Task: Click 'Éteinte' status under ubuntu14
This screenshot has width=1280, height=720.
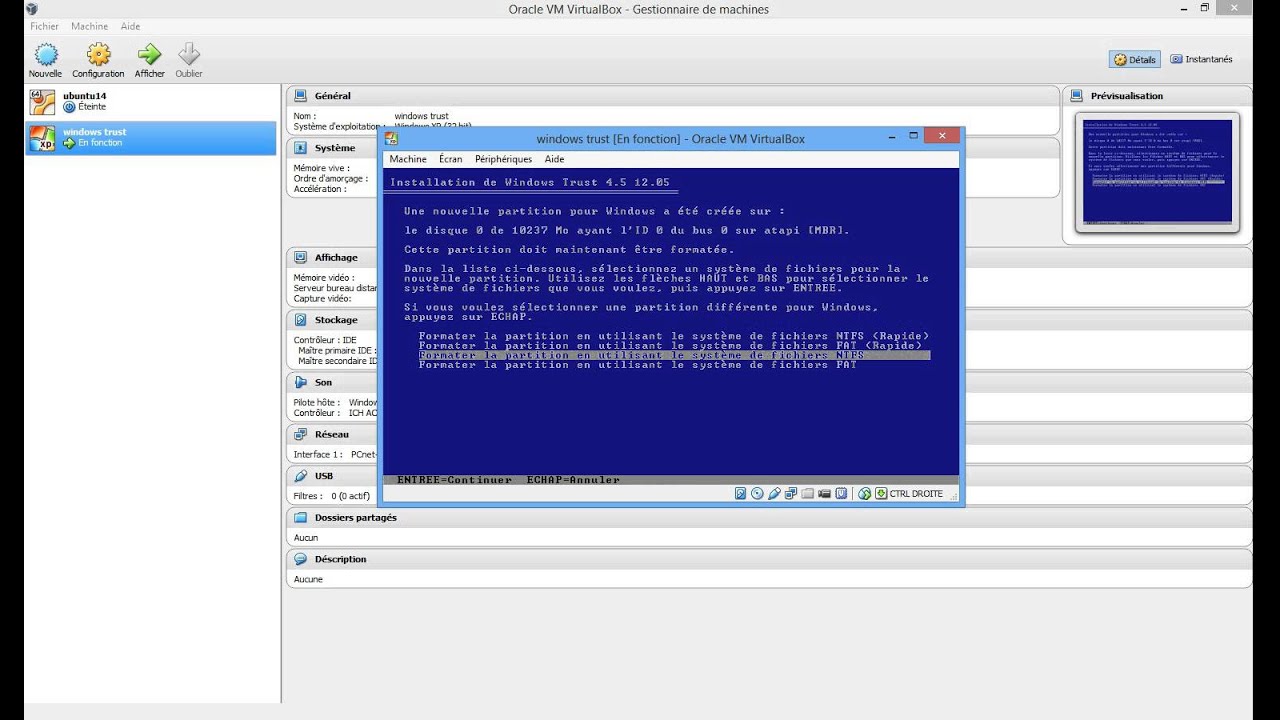Action: pos(91,107)
